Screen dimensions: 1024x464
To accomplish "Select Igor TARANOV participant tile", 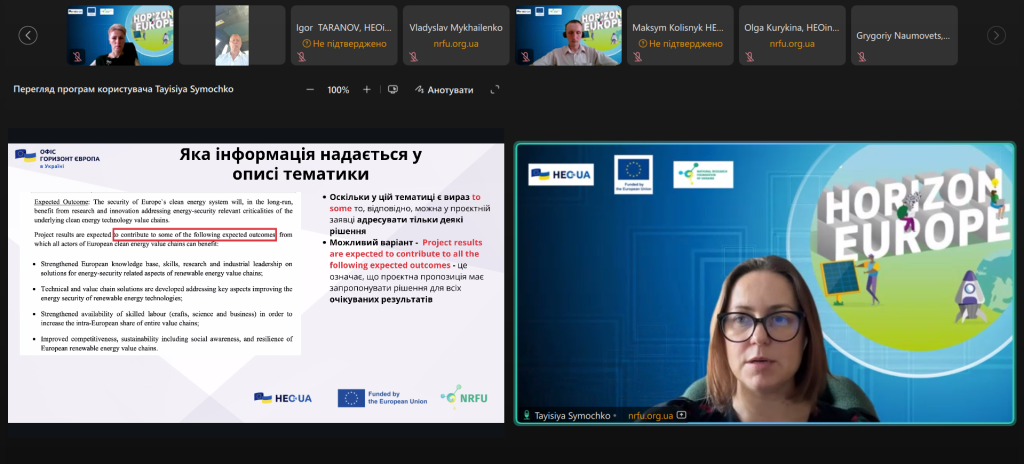I will coord(344,35).
